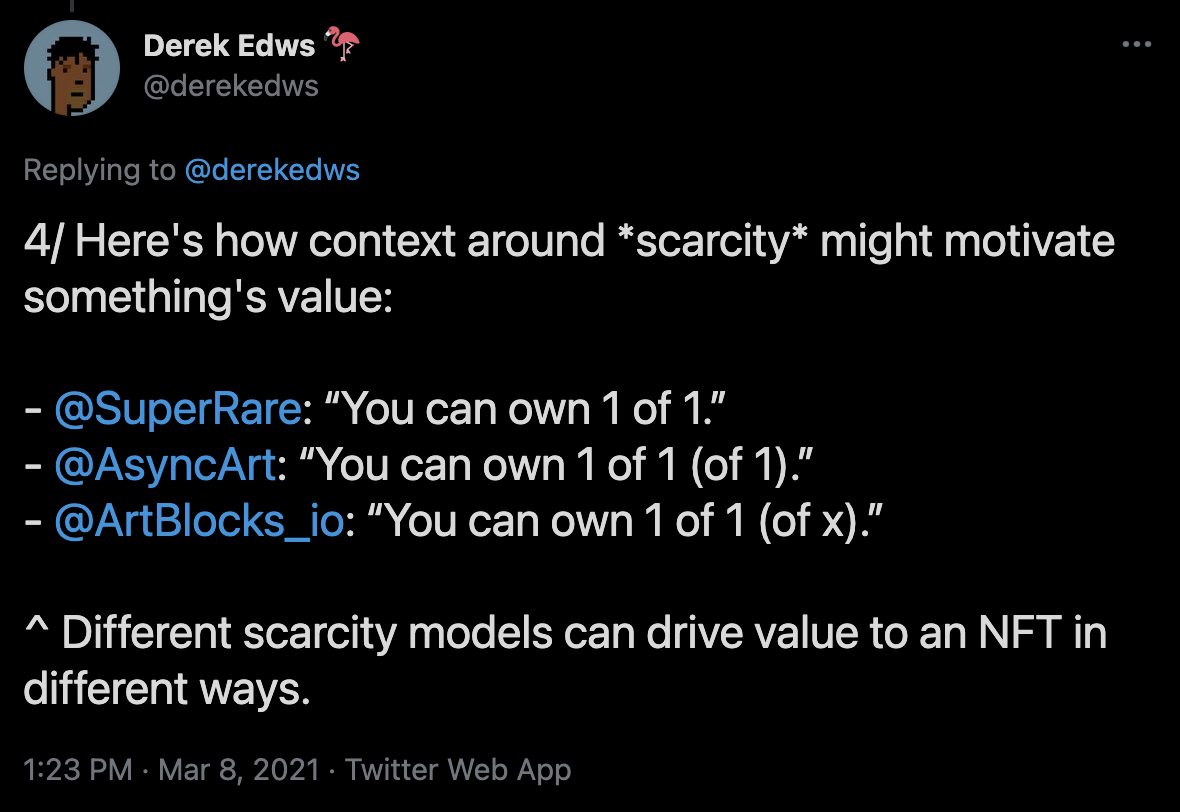Click the Derek Edws display name
Screen dimensions: 1180x812
[229, 46]
